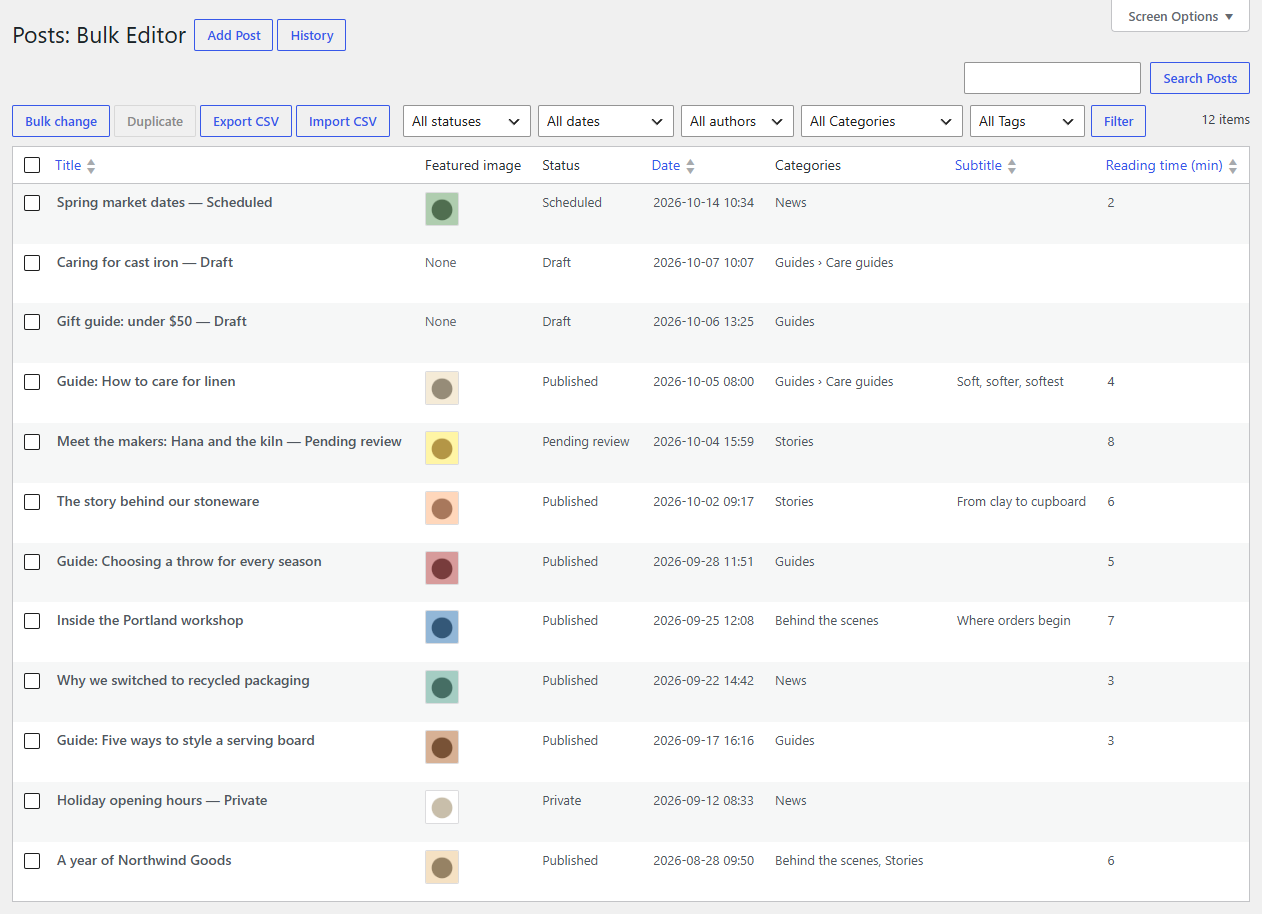Click the date 2026-10-02 09:17
The width and height of the screenshot is (1262, 914).
tap(704, 501)
